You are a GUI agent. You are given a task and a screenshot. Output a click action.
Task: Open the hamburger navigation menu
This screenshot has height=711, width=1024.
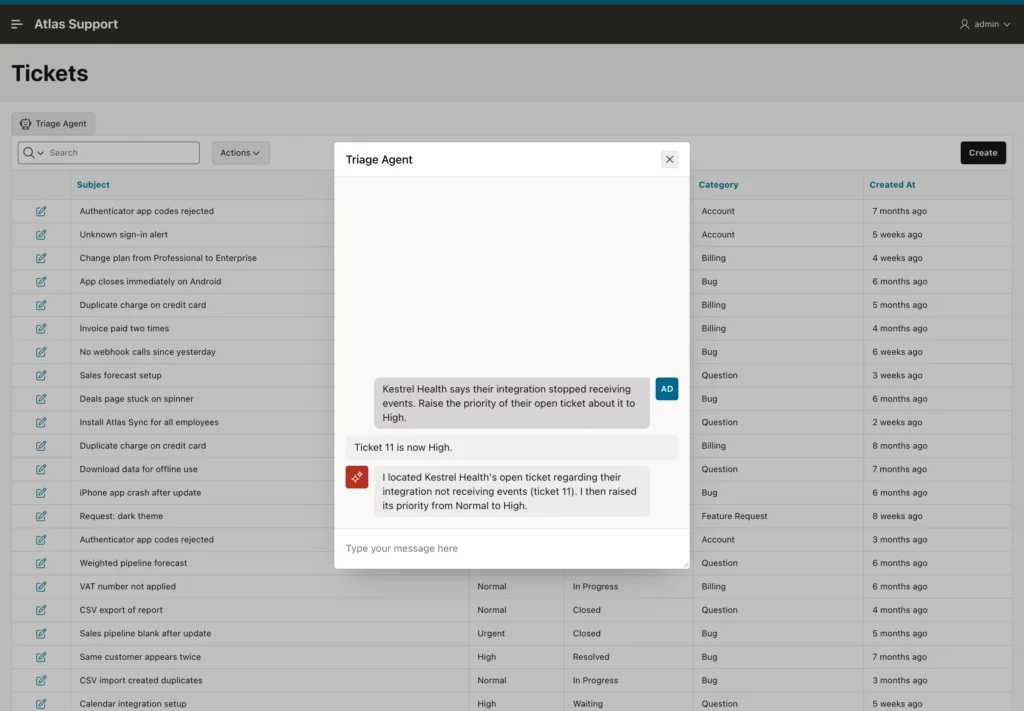(x=17, y=24)
